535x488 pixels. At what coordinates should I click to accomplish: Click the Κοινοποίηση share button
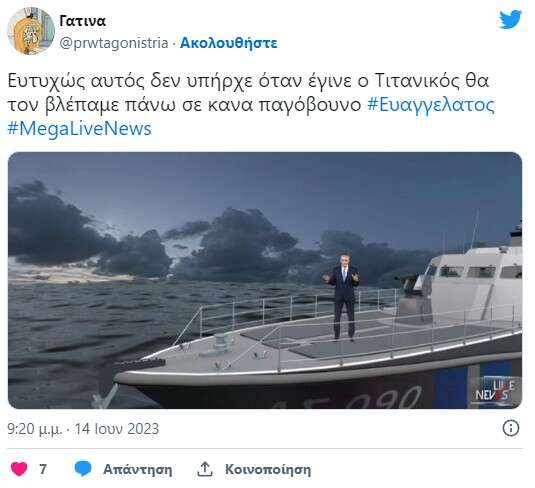(268, 470)
